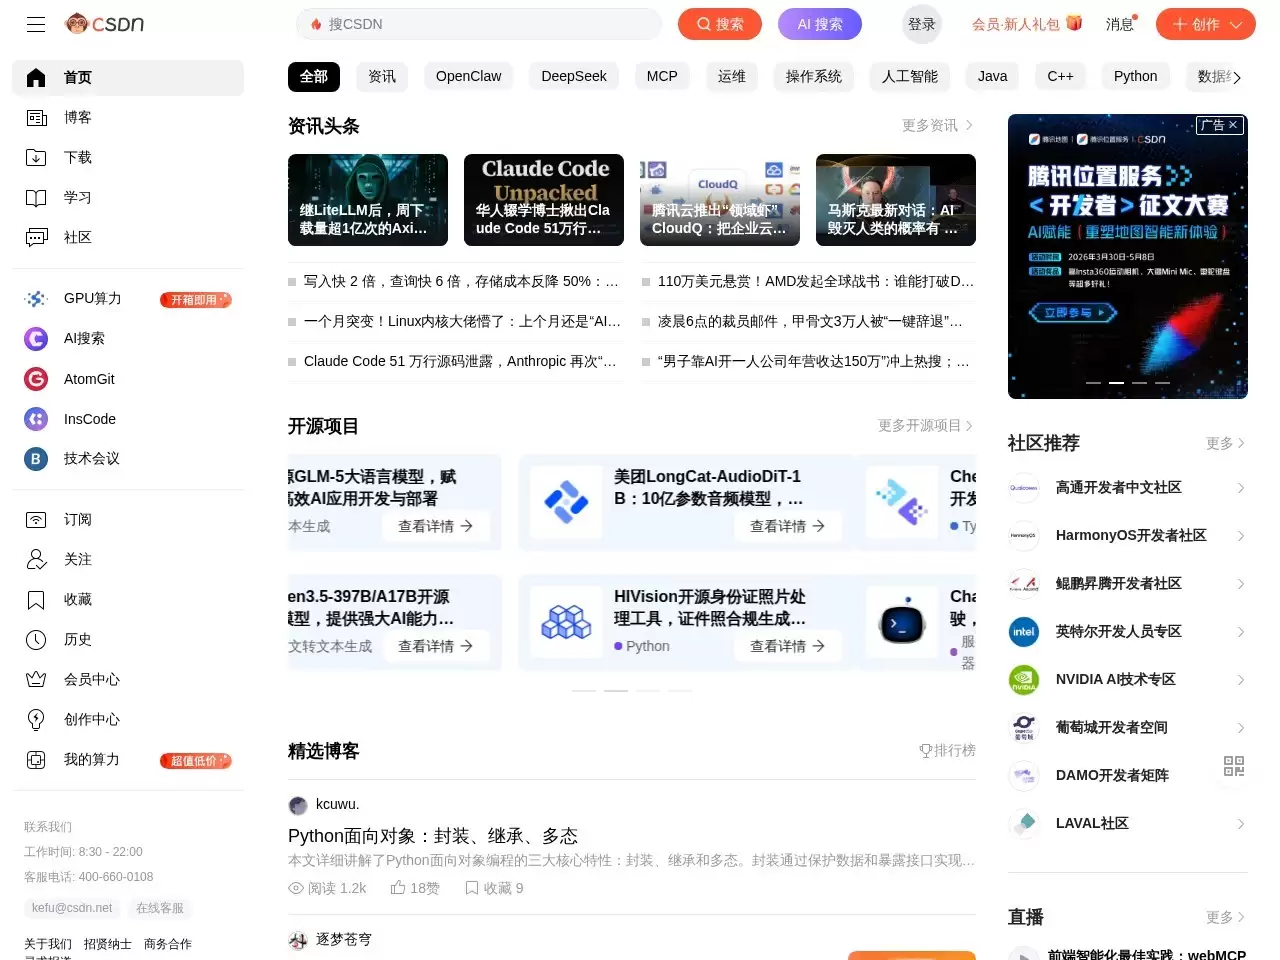Click the 收藏 9 bookmark icon
The width and height of the screenshot is (1280, 960).
tap(472, 888)
